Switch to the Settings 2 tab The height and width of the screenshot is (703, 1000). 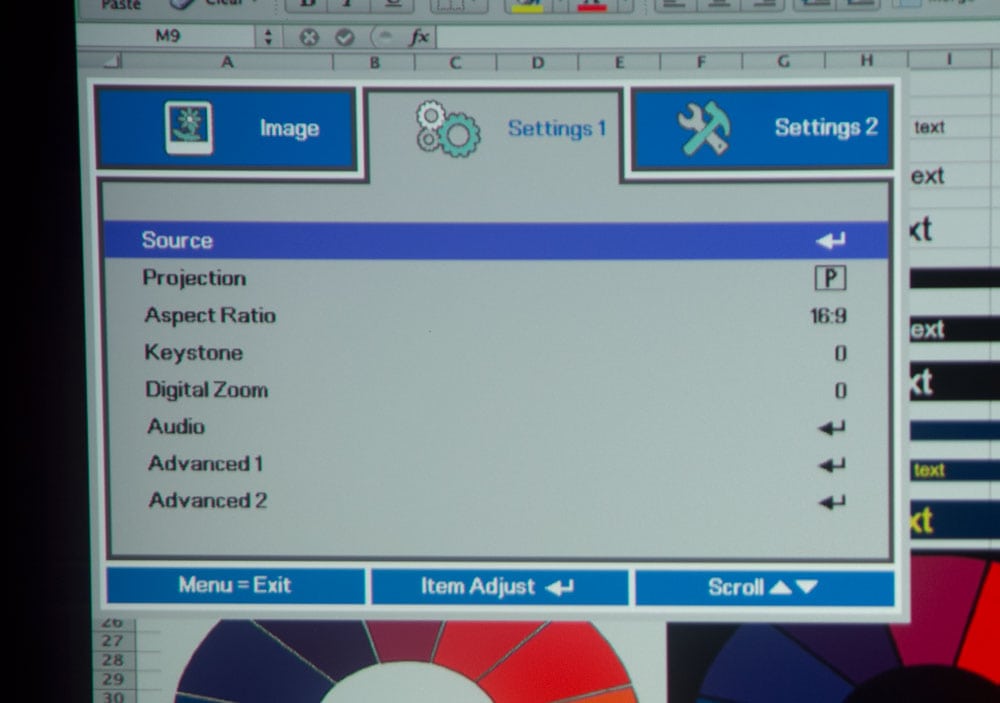[x=763, y=128]
